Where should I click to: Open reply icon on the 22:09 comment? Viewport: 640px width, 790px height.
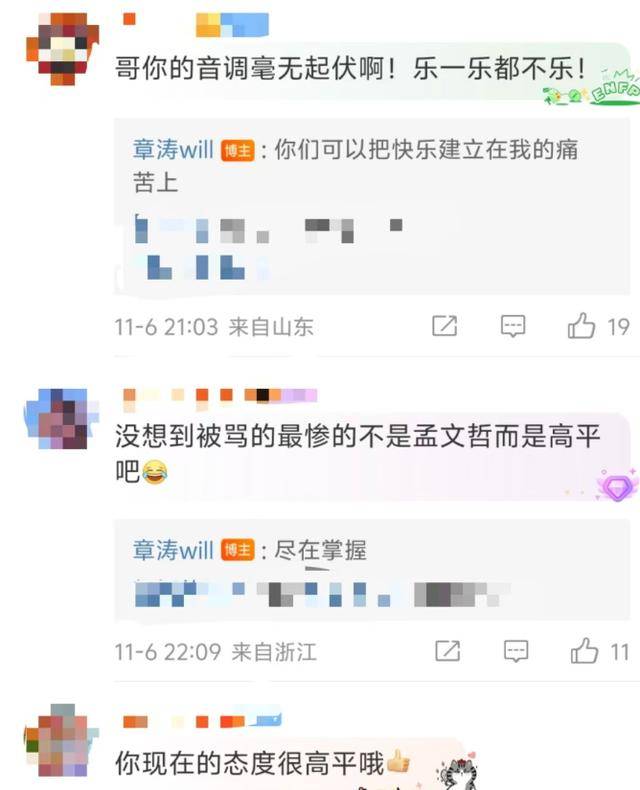[x=516, y=651]
